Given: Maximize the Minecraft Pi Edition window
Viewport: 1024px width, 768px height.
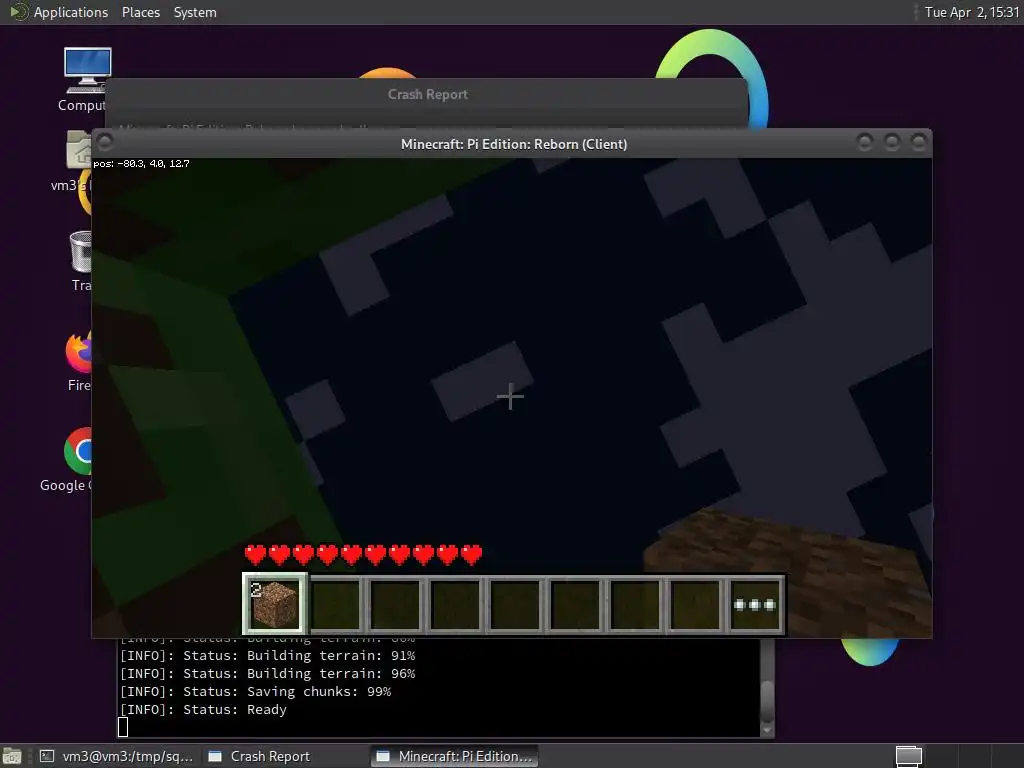Looking at the screenshot, I should [x=891, y=142].
